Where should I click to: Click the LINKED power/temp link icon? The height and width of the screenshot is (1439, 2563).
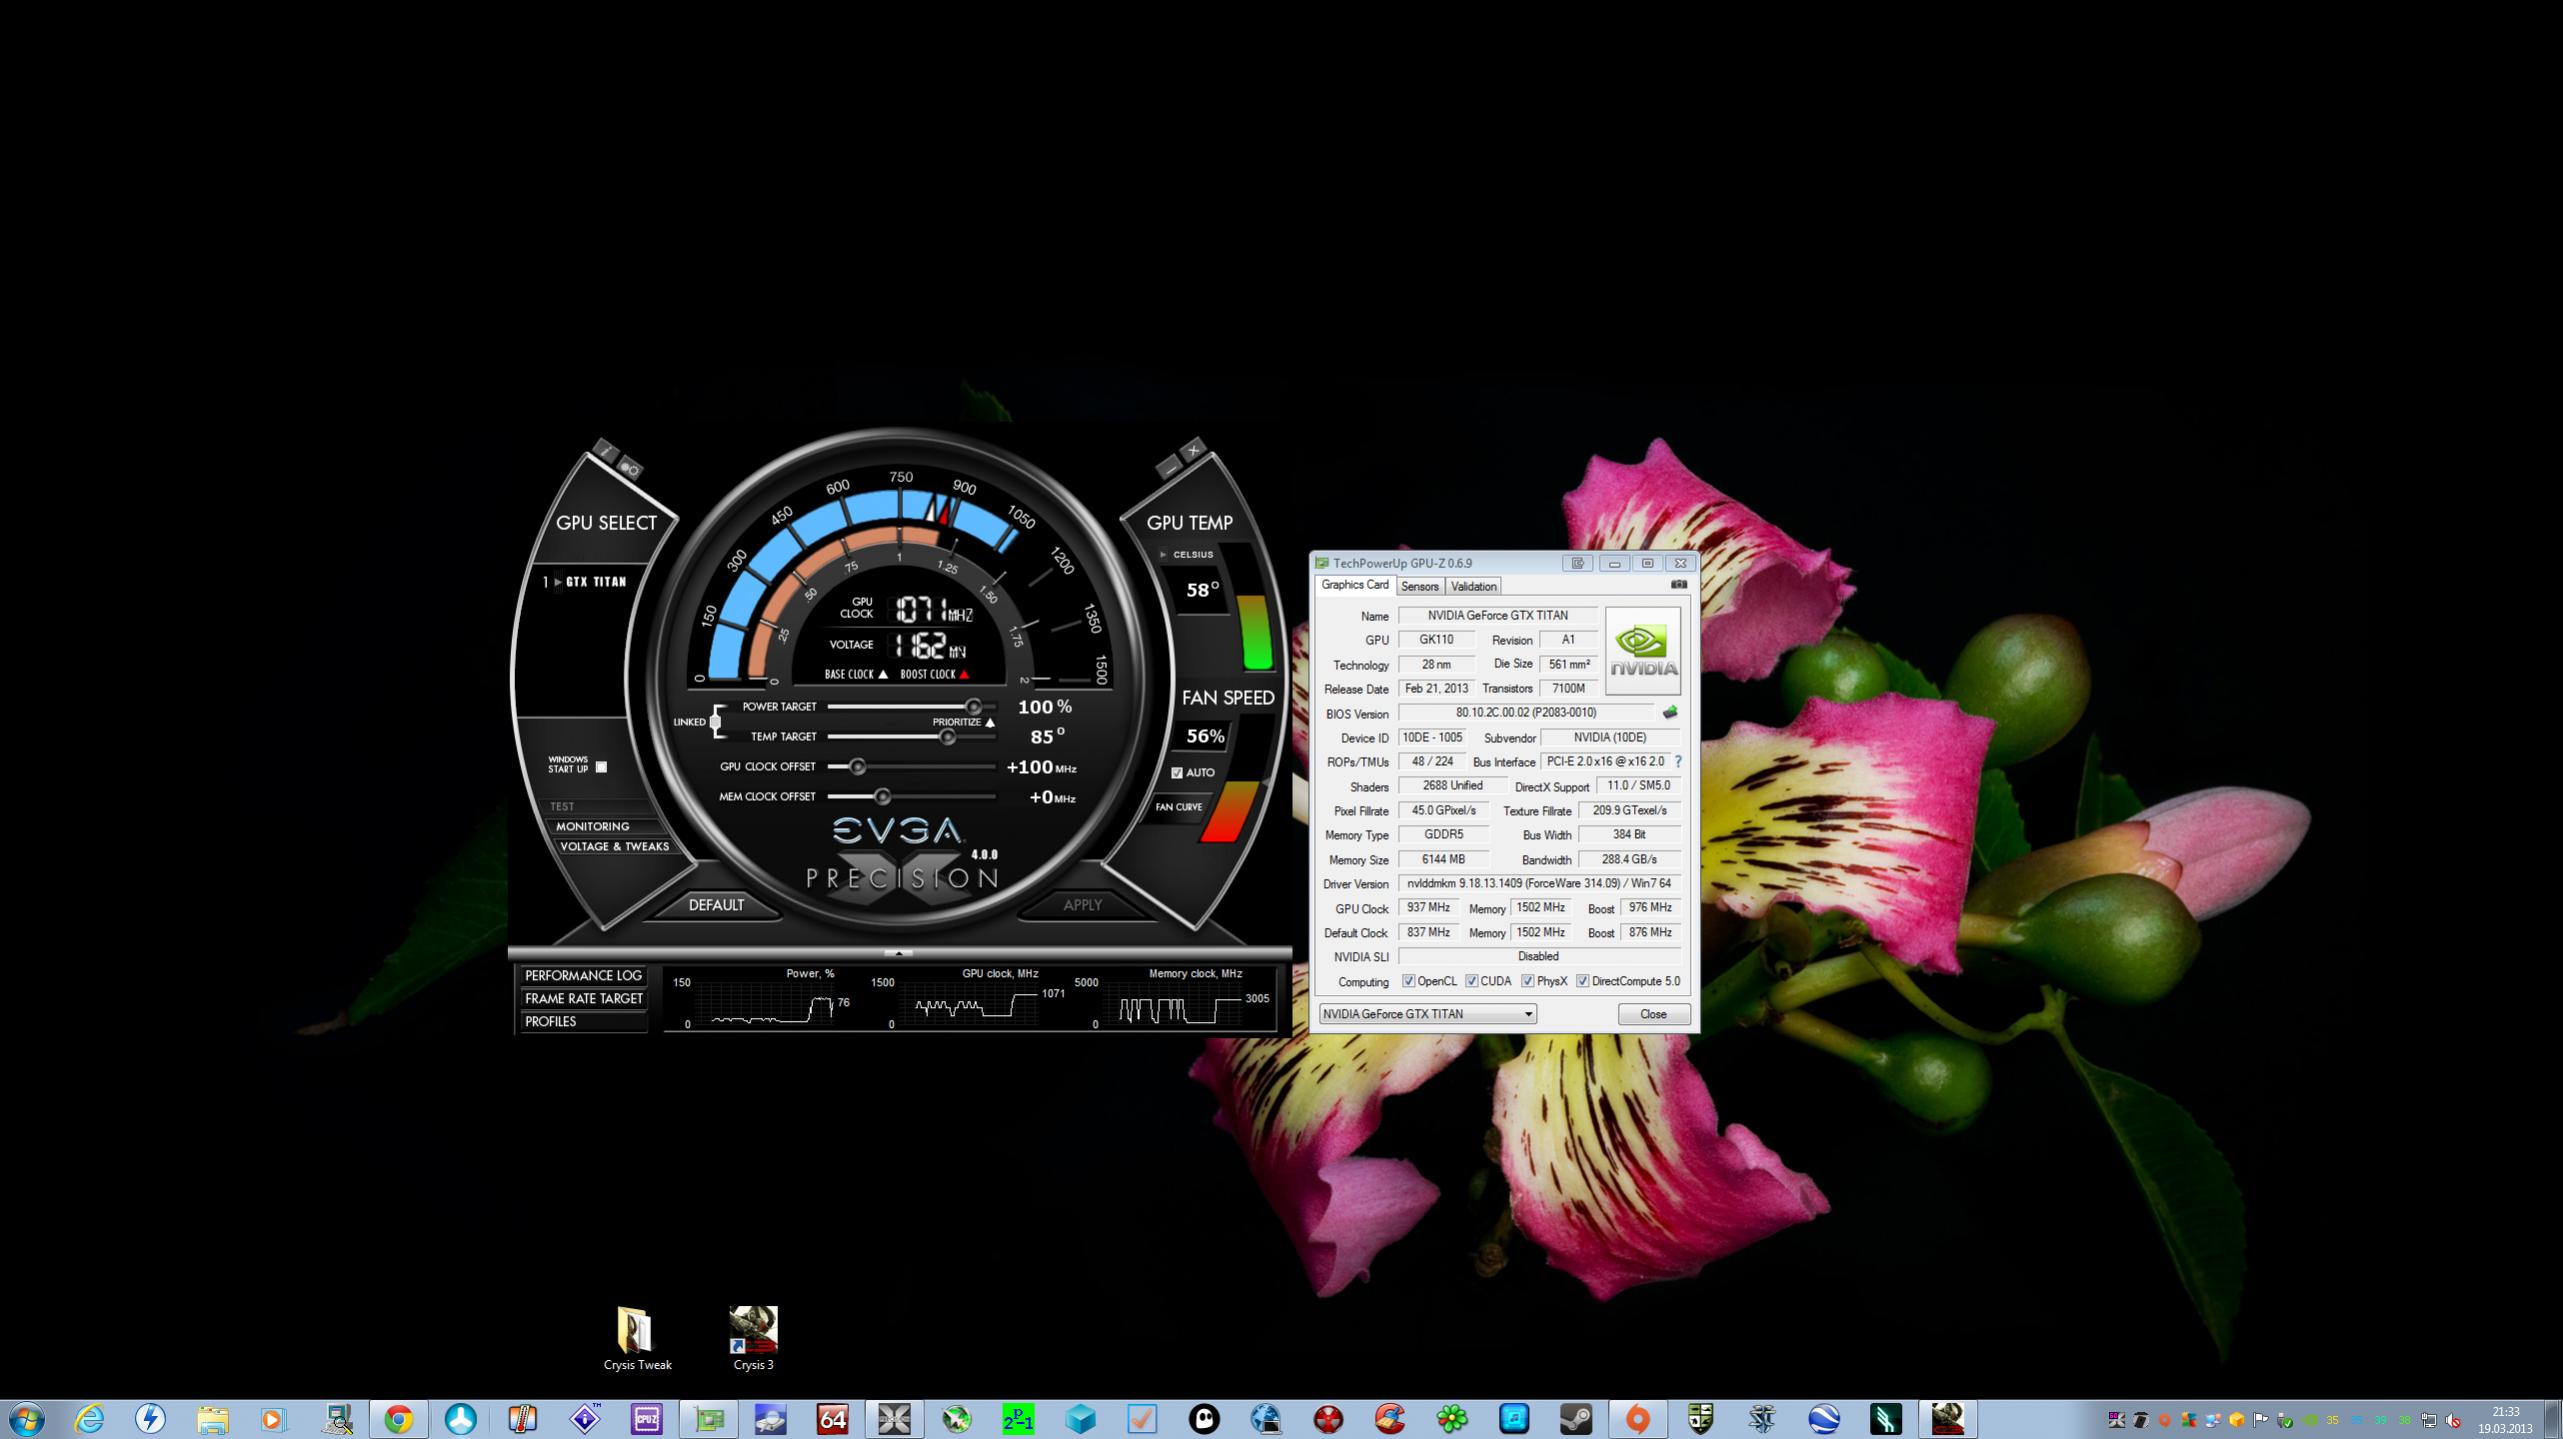715,721
